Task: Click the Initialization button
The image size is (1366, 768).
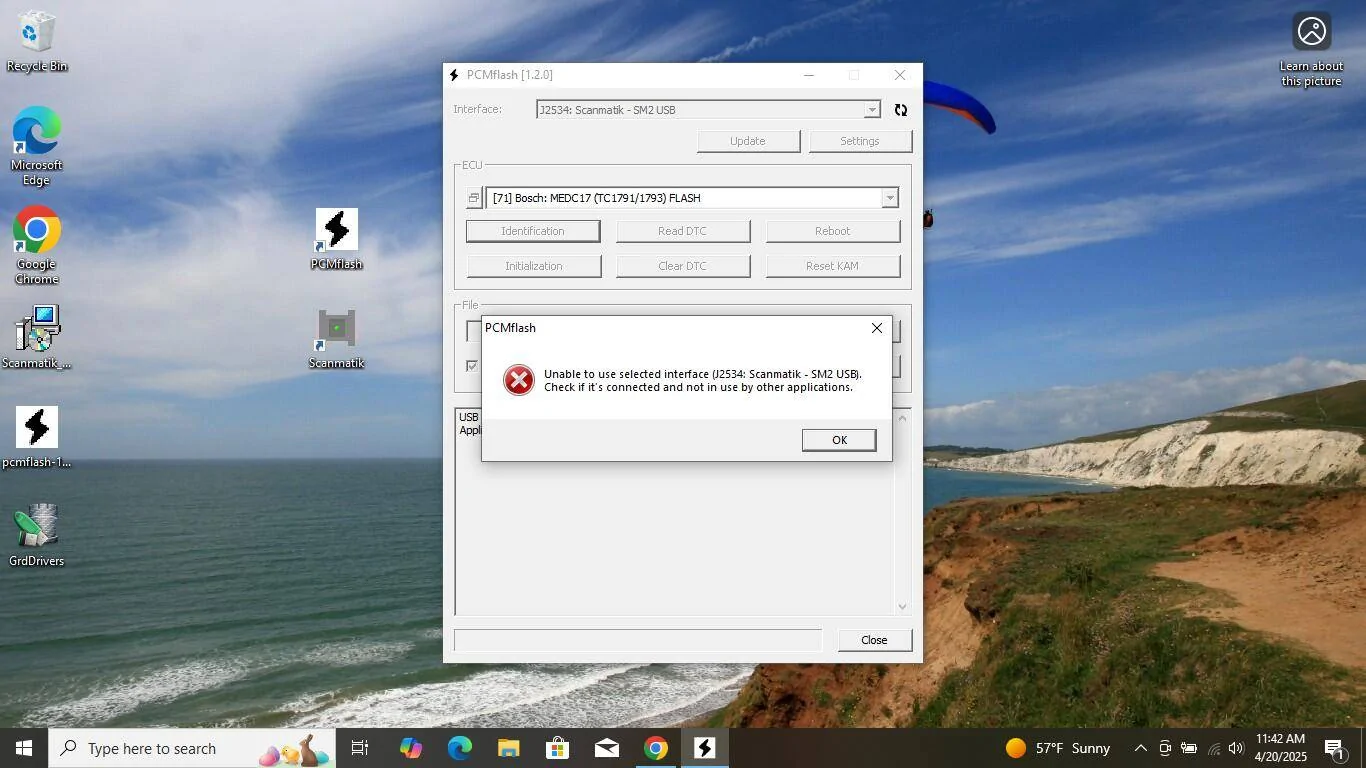Action: pyautogui.click(x=533, y=266)
